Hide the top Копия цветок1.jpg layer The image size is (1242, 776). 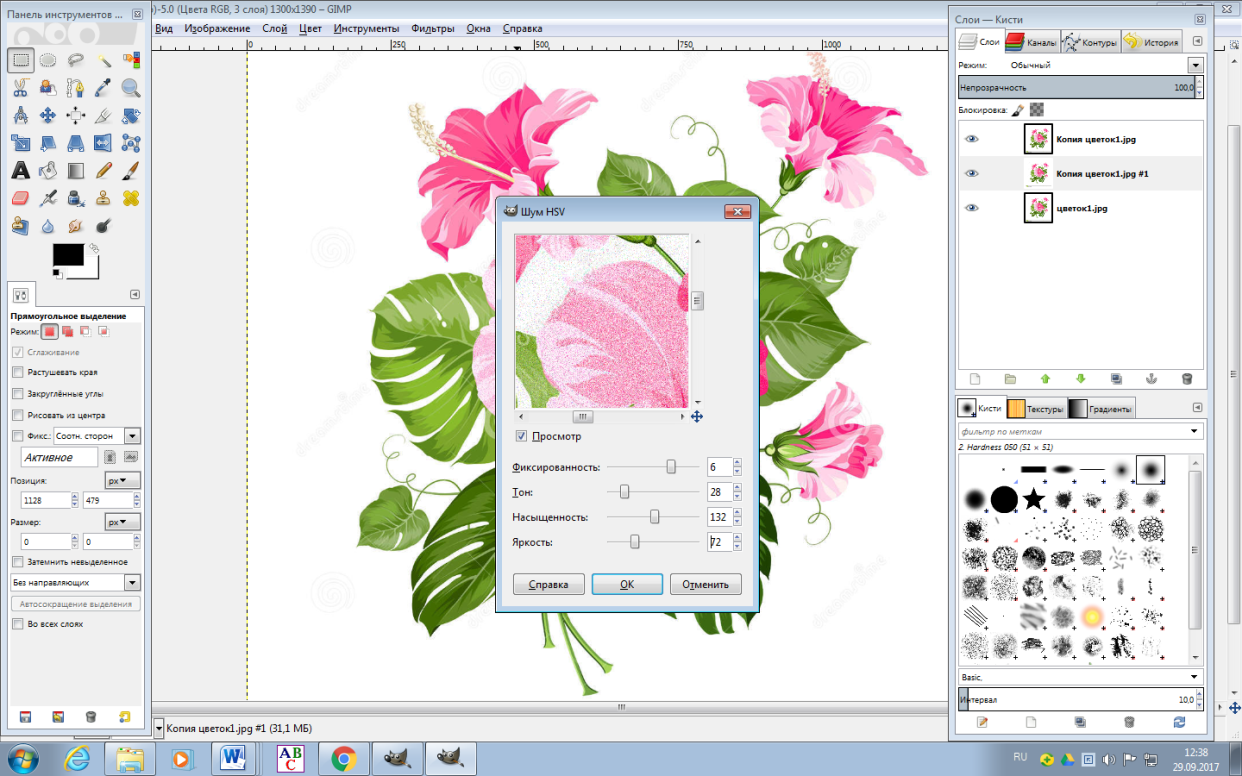pos(971,139)
